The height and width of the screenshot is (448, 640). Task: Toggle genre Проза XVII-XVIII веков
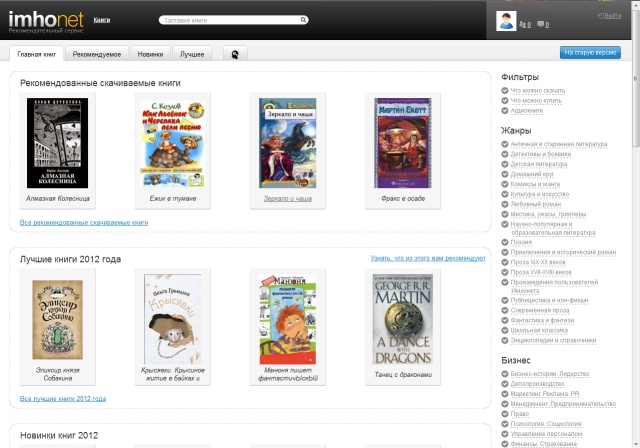click(536, 272)
